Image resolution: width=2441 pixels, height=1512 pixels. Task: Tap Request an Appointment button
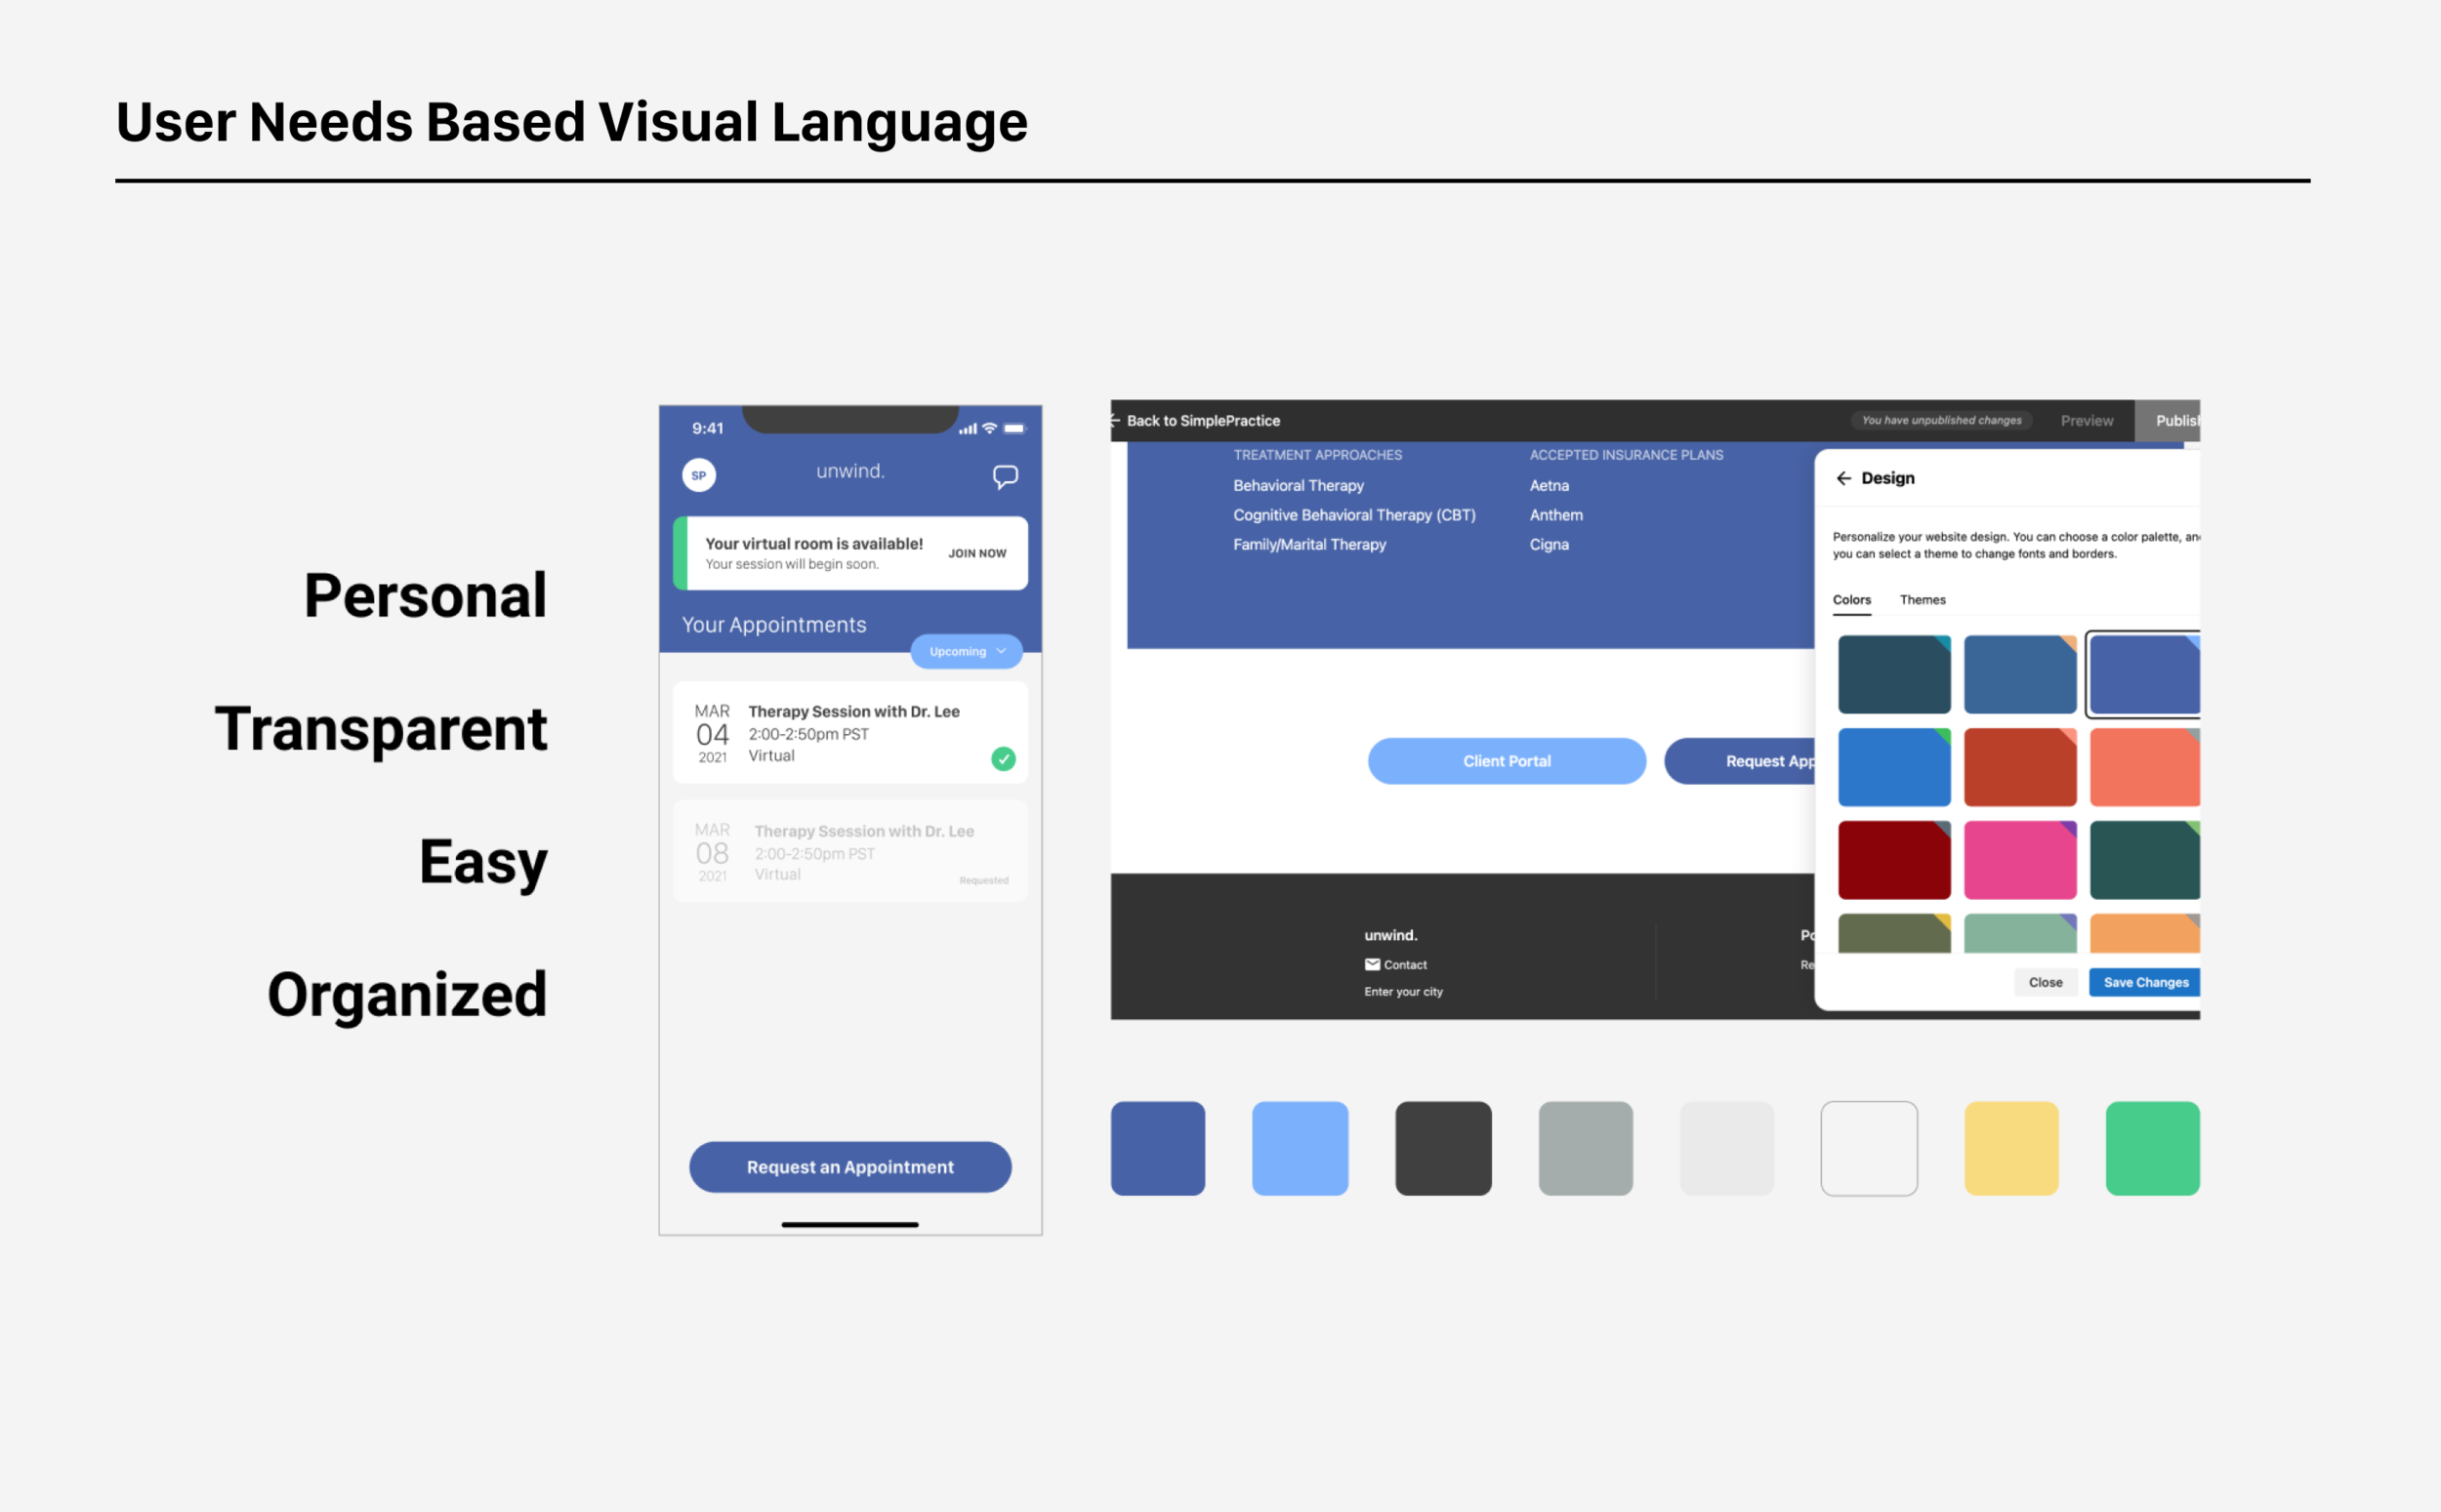click(850, 1167)
